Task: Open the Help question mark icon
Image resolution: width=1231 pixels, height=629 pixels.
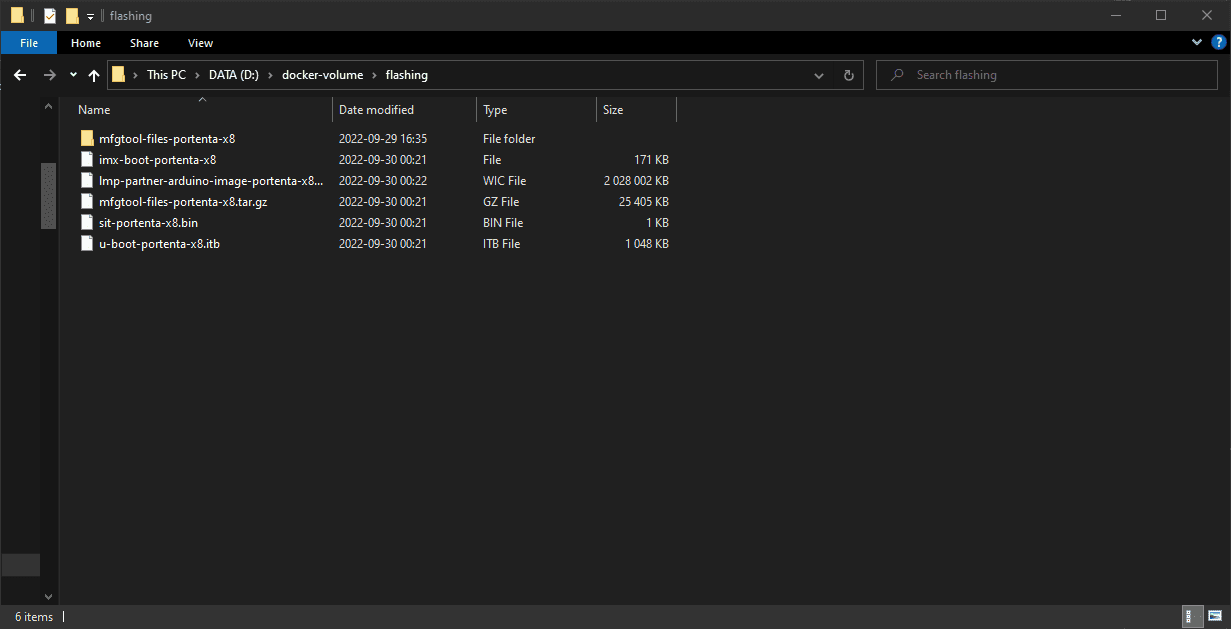Action: tap(1218, 43)
